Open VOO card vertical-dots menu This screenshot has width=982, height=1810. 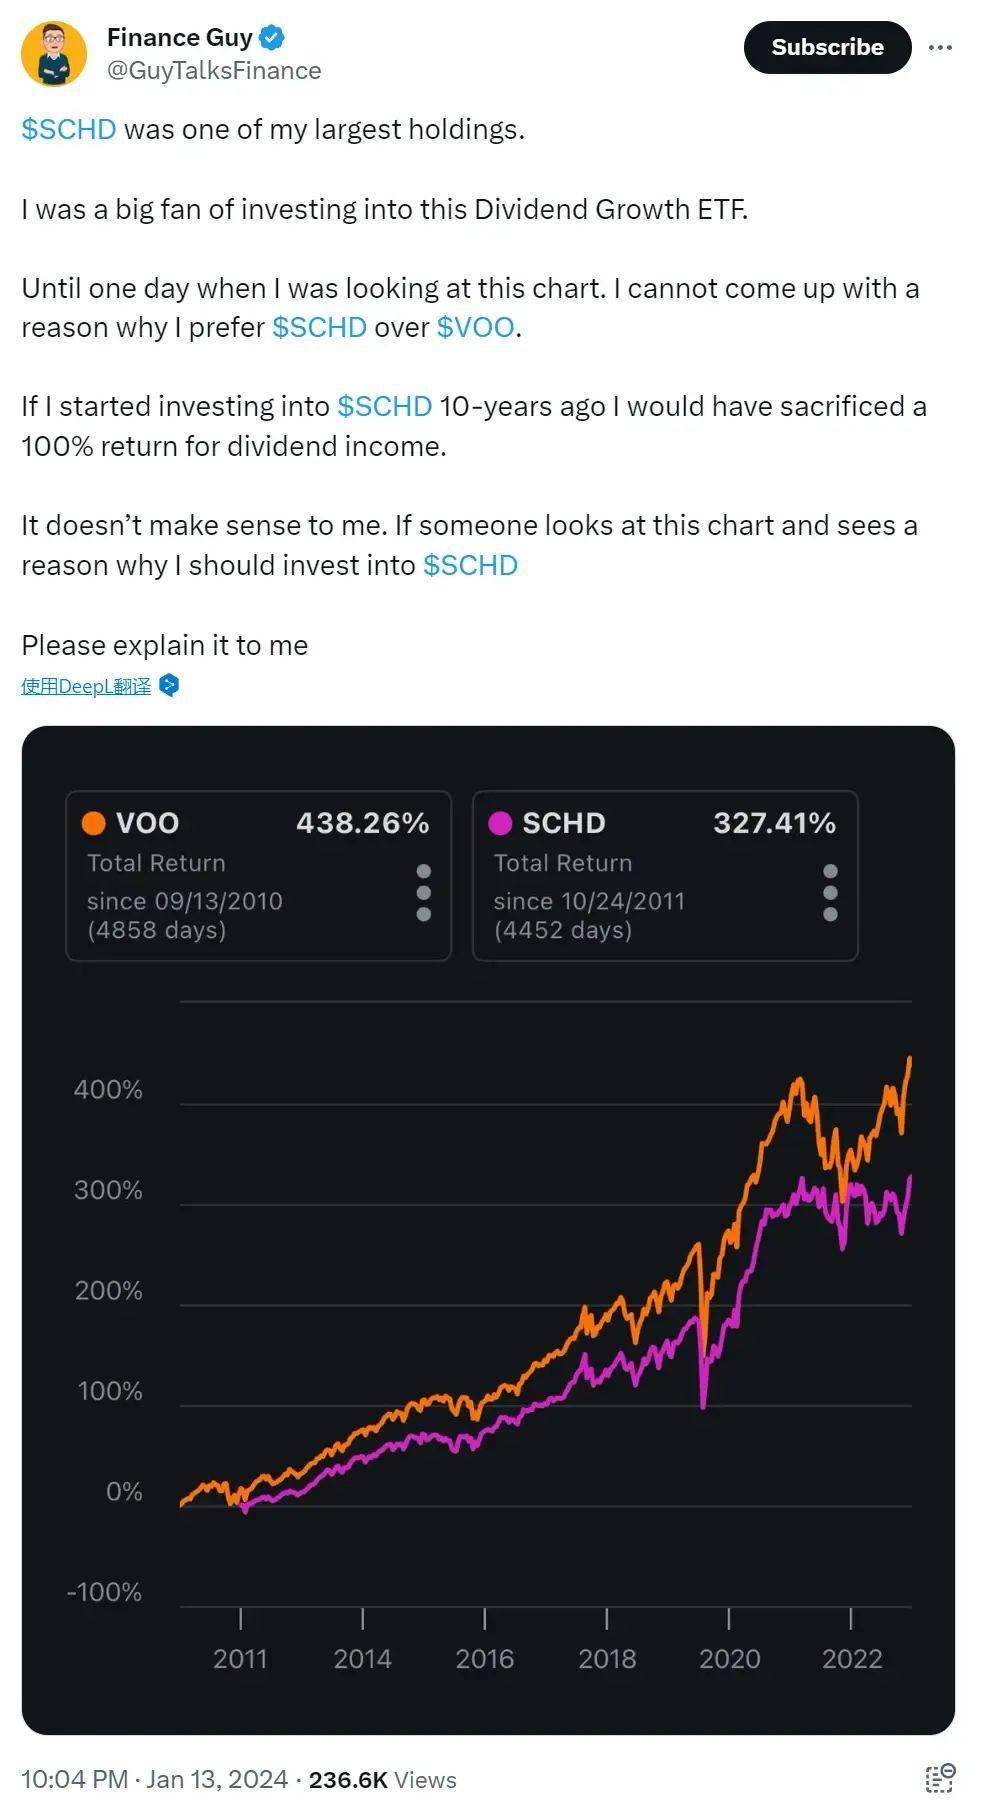point(423,893)
